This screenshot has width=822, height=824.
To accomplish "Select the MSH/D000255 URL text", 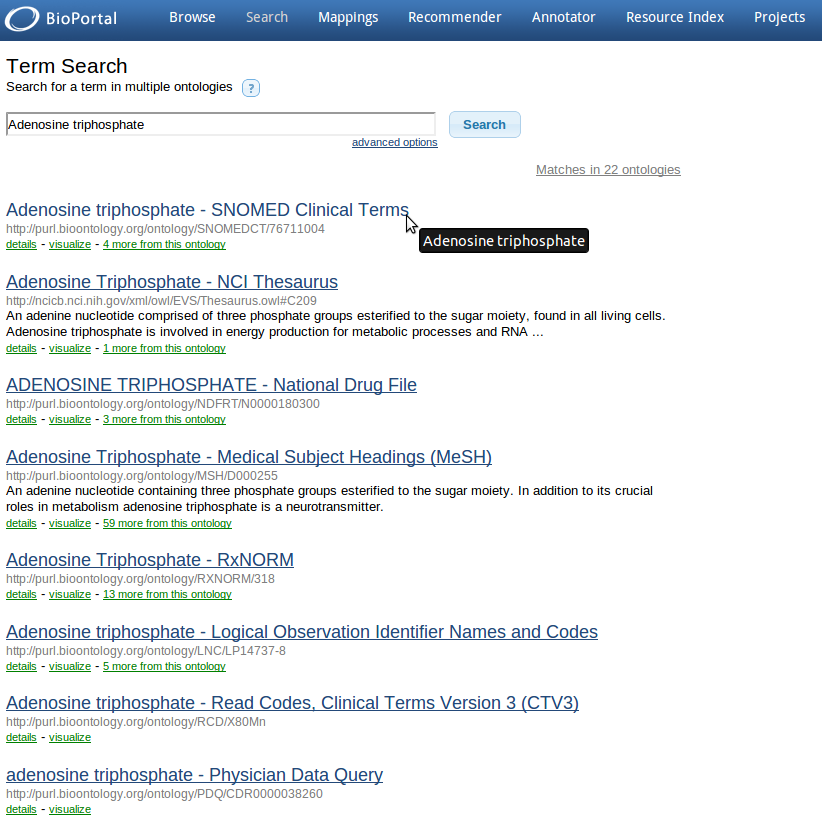I will (x=142, y=476).
